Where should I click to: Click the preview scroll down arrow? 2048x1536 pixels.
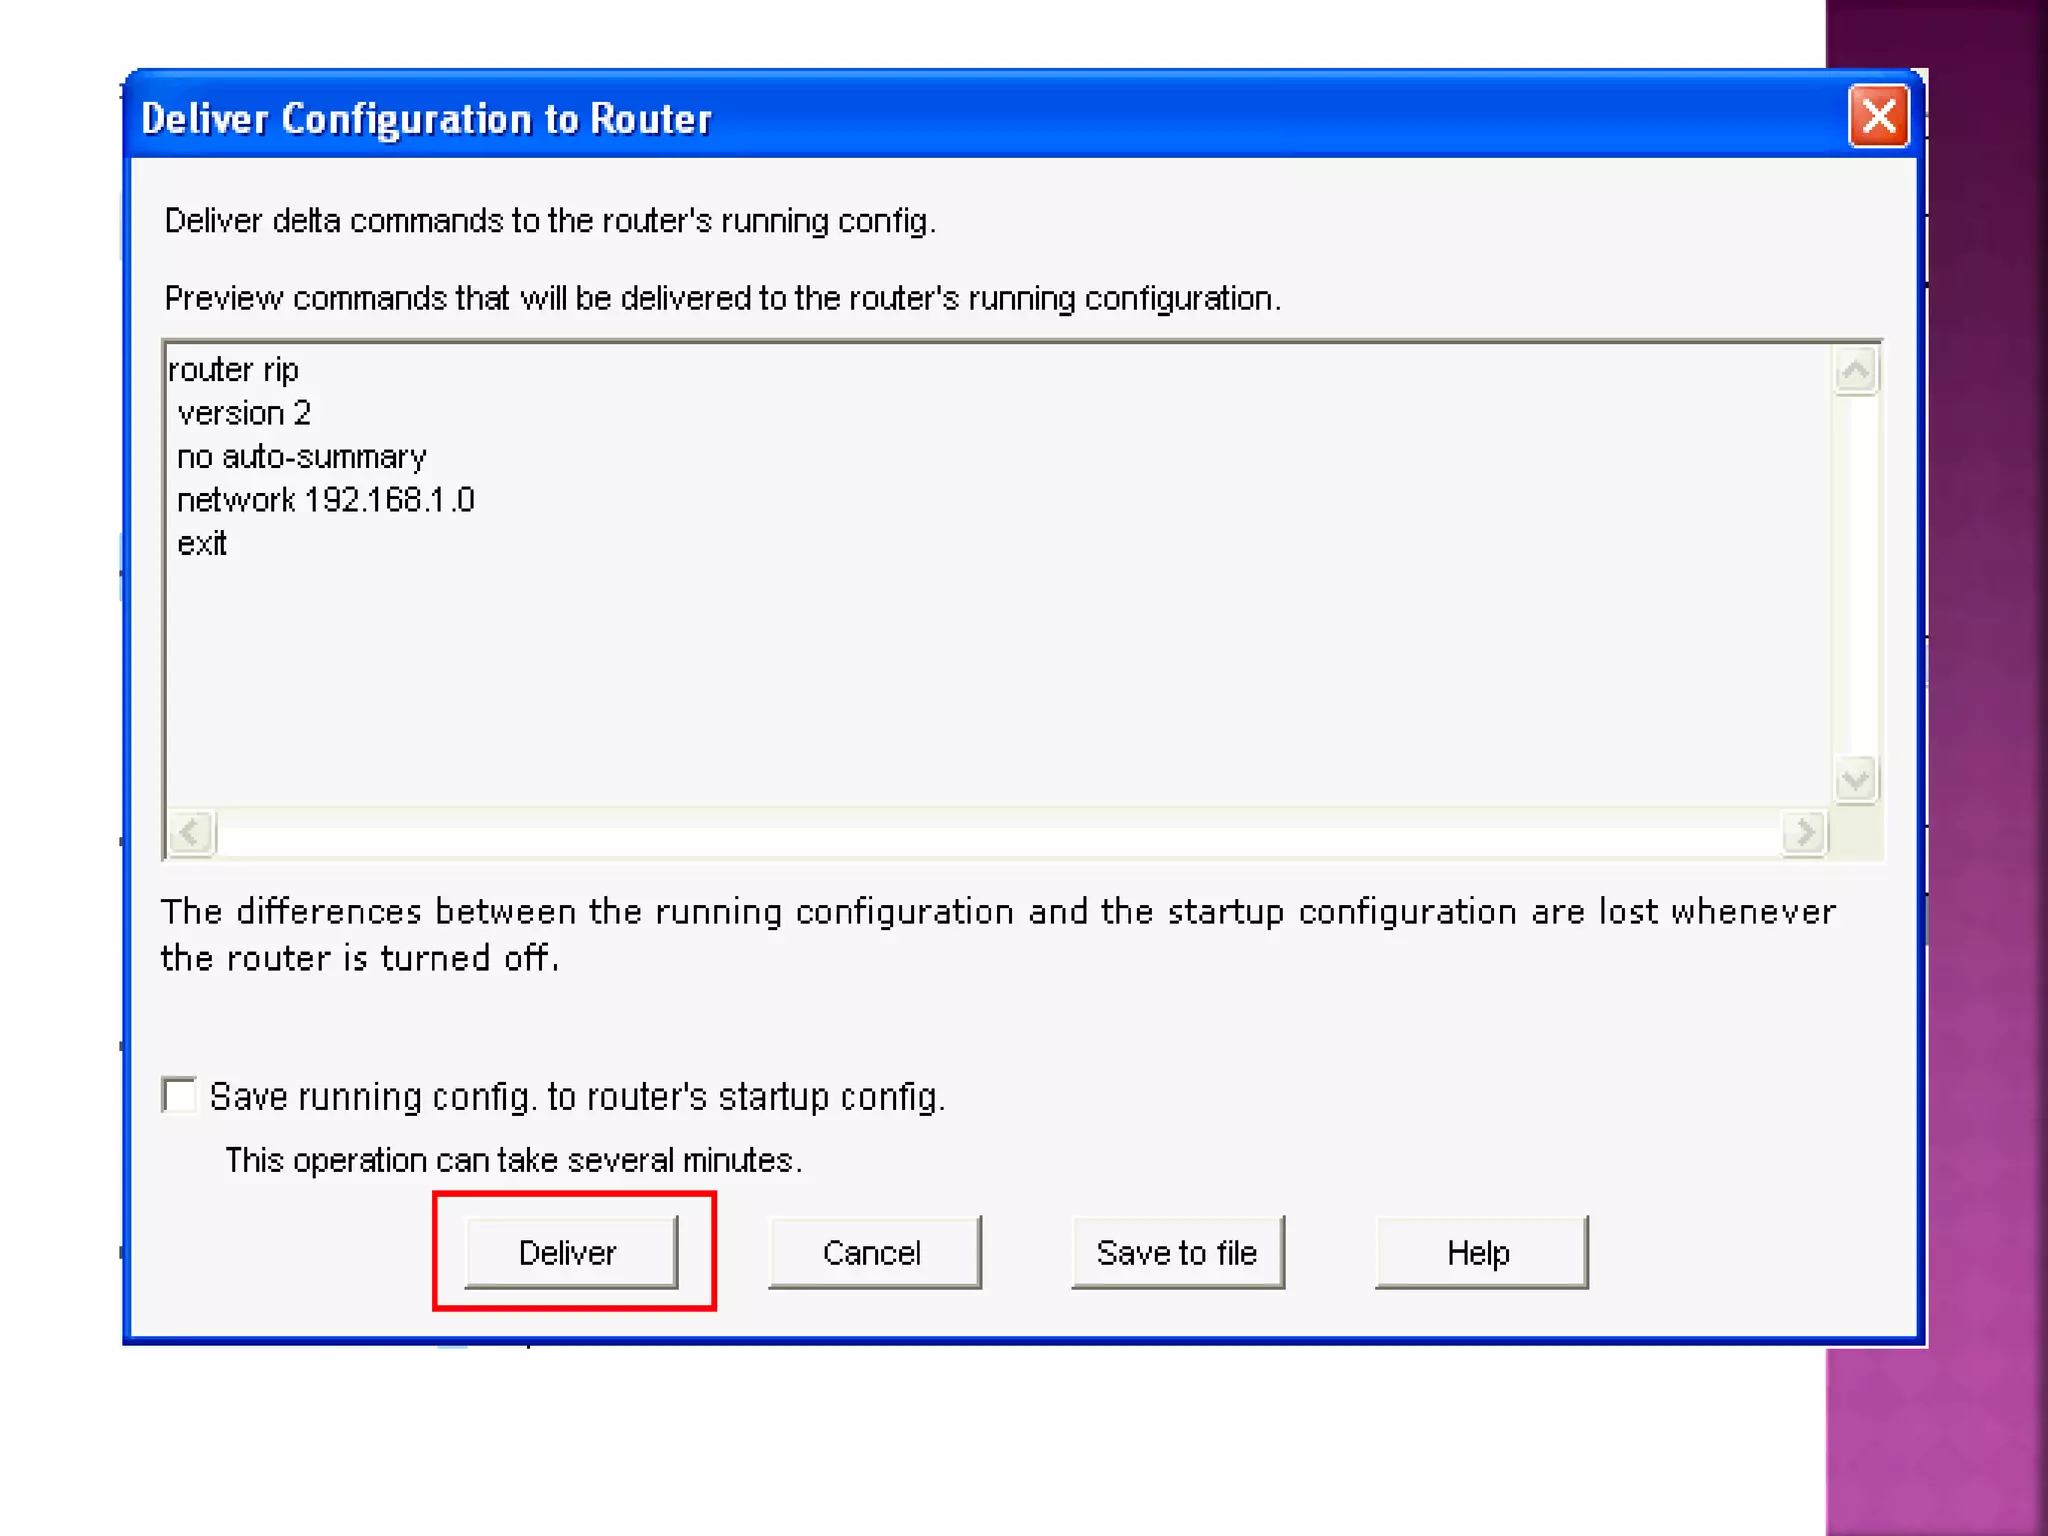1855,779
